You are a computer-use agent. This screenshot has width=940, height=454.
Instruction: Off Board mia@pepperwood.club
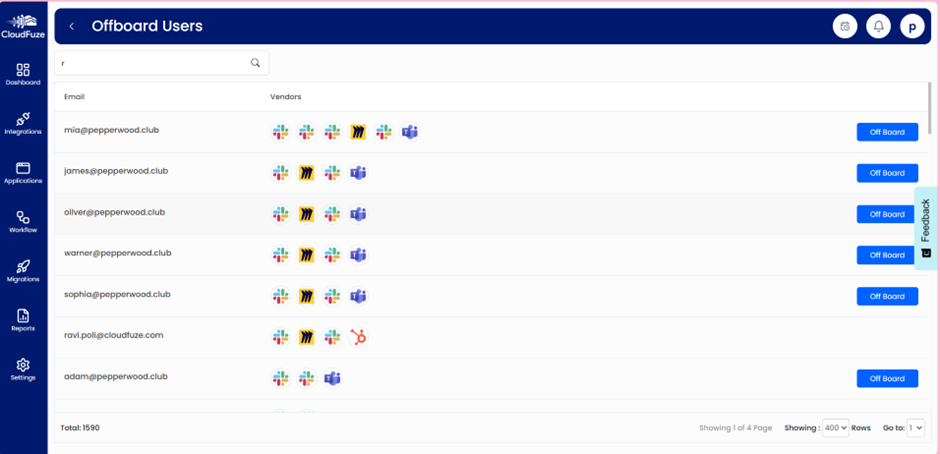(x=887, y=132)
